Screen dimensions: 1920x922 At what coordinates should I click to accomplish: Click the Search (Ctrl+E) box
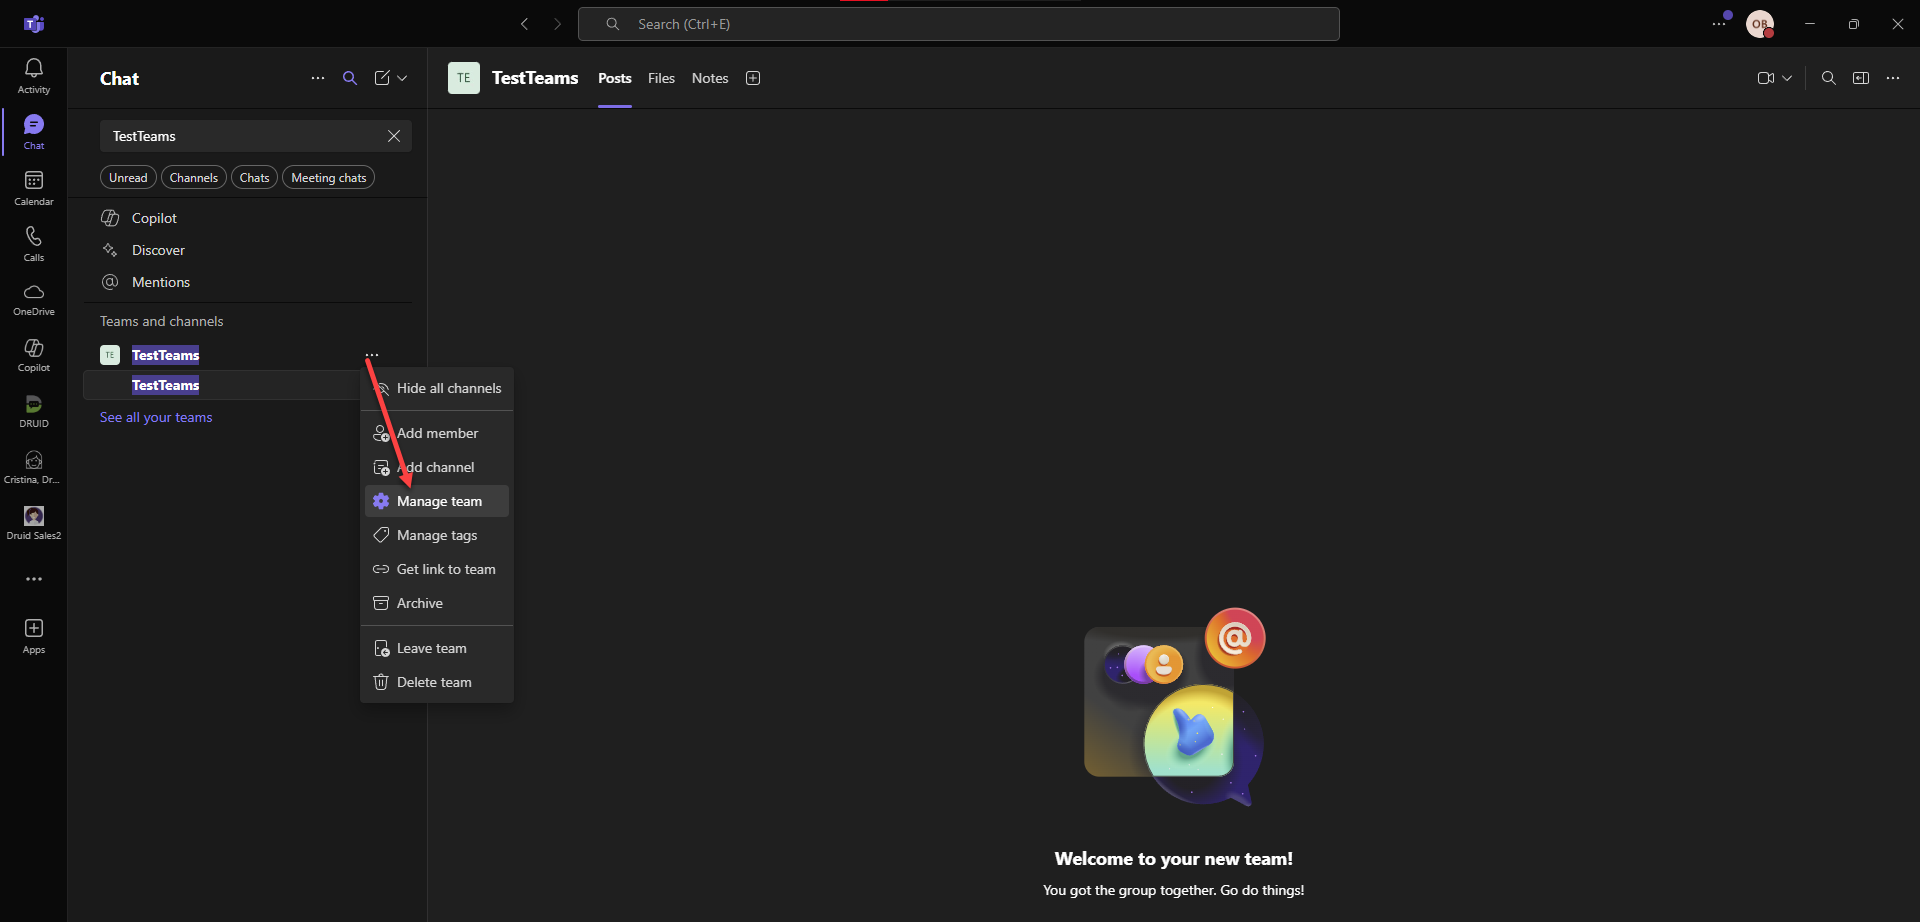click(x=958, y=24)
